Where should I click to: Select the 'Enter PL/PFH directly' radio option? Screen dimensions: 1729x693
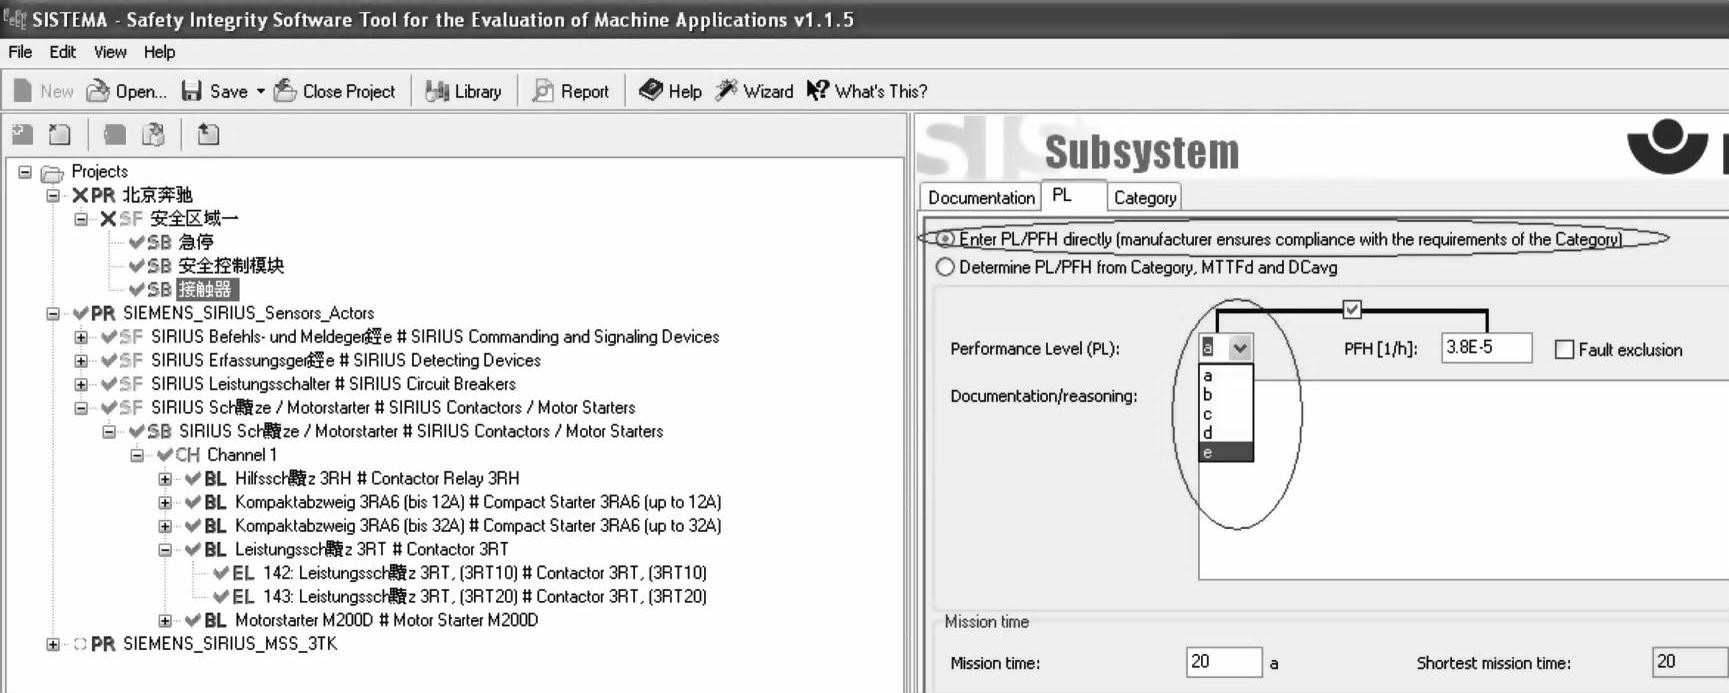(945, 239)
